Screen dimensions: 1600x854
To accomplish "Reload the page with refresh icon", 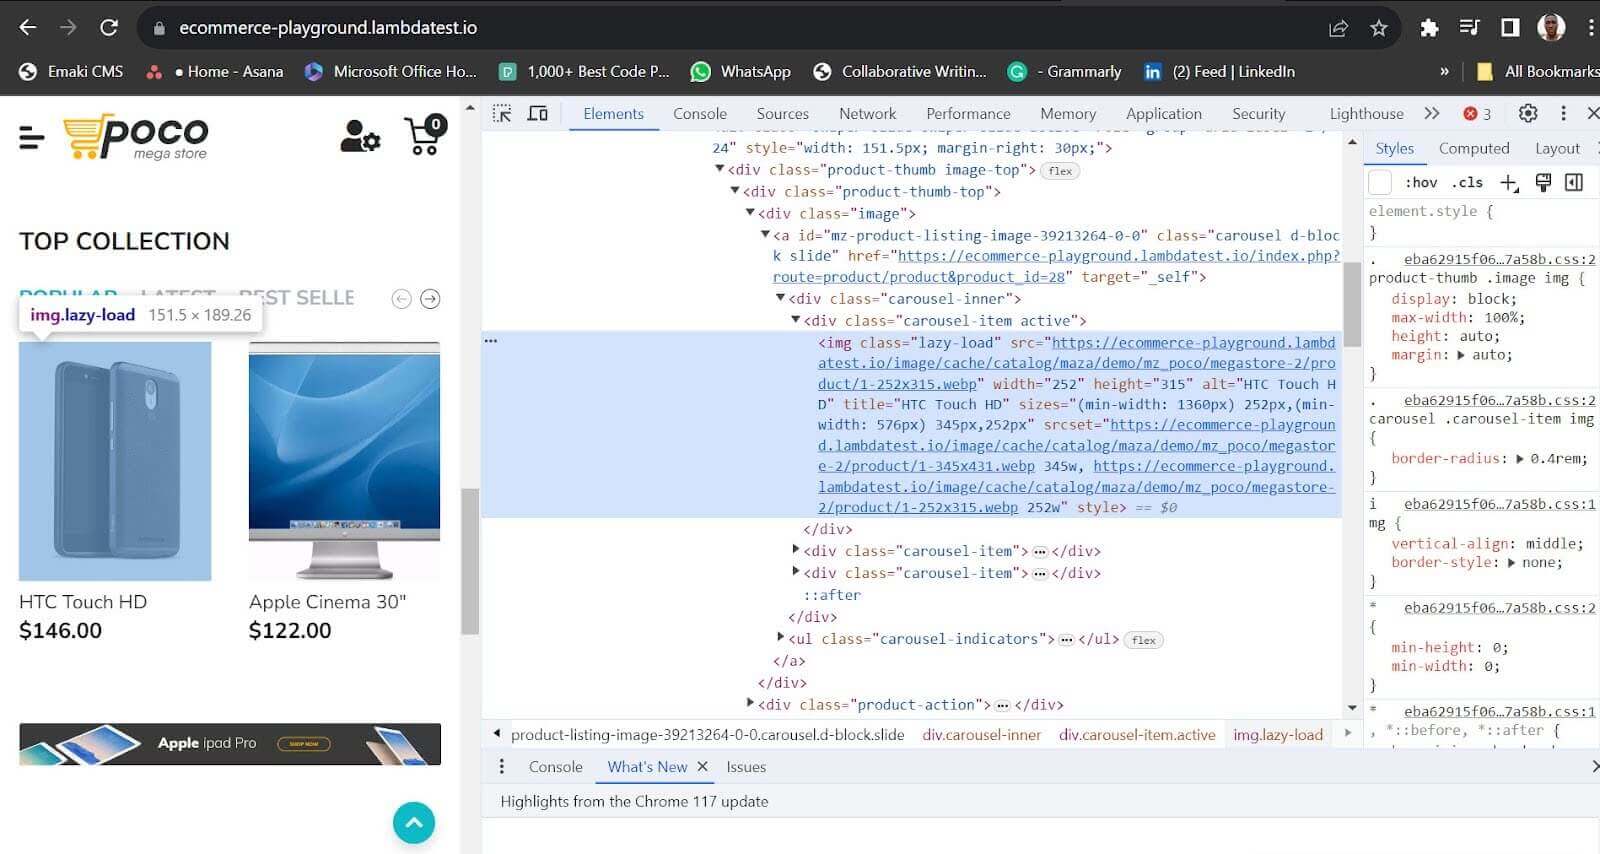I will [109, 28].
